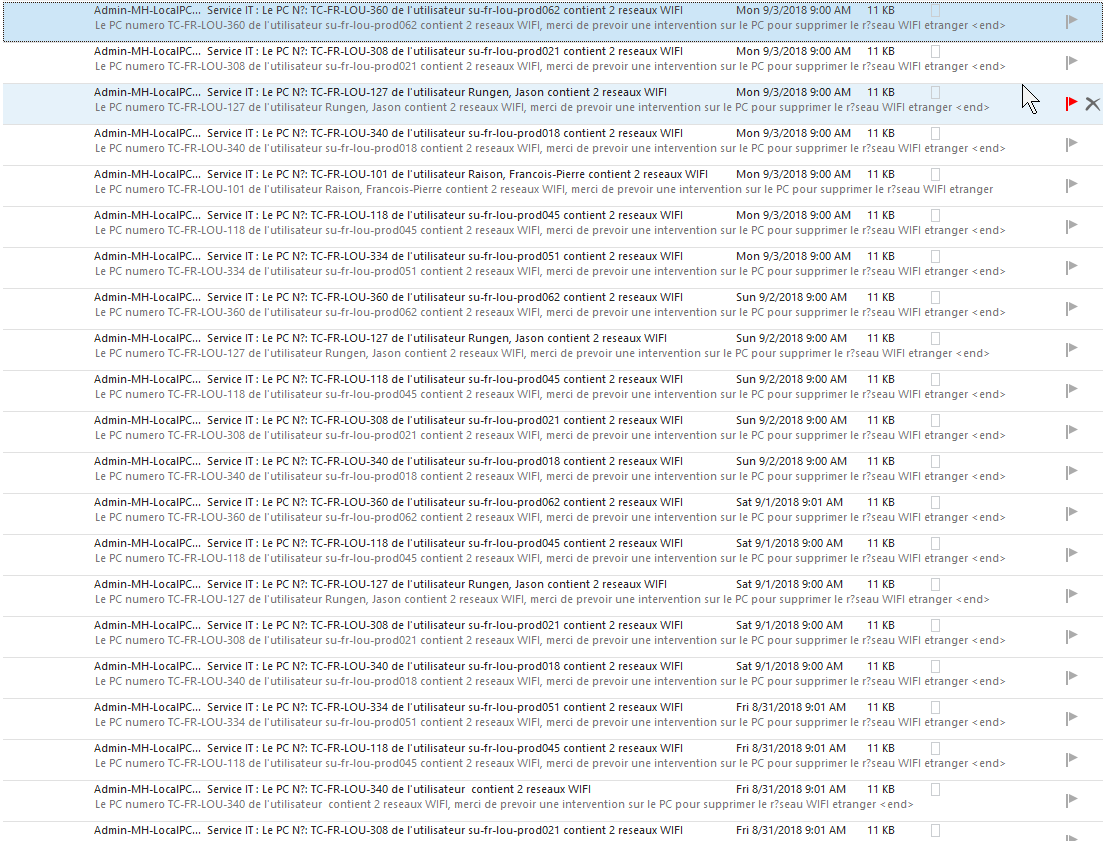Click category box on Friday's TC-FR-LOU-118 email
This screenshot has height=841, width=1109.
click(936, 748)
